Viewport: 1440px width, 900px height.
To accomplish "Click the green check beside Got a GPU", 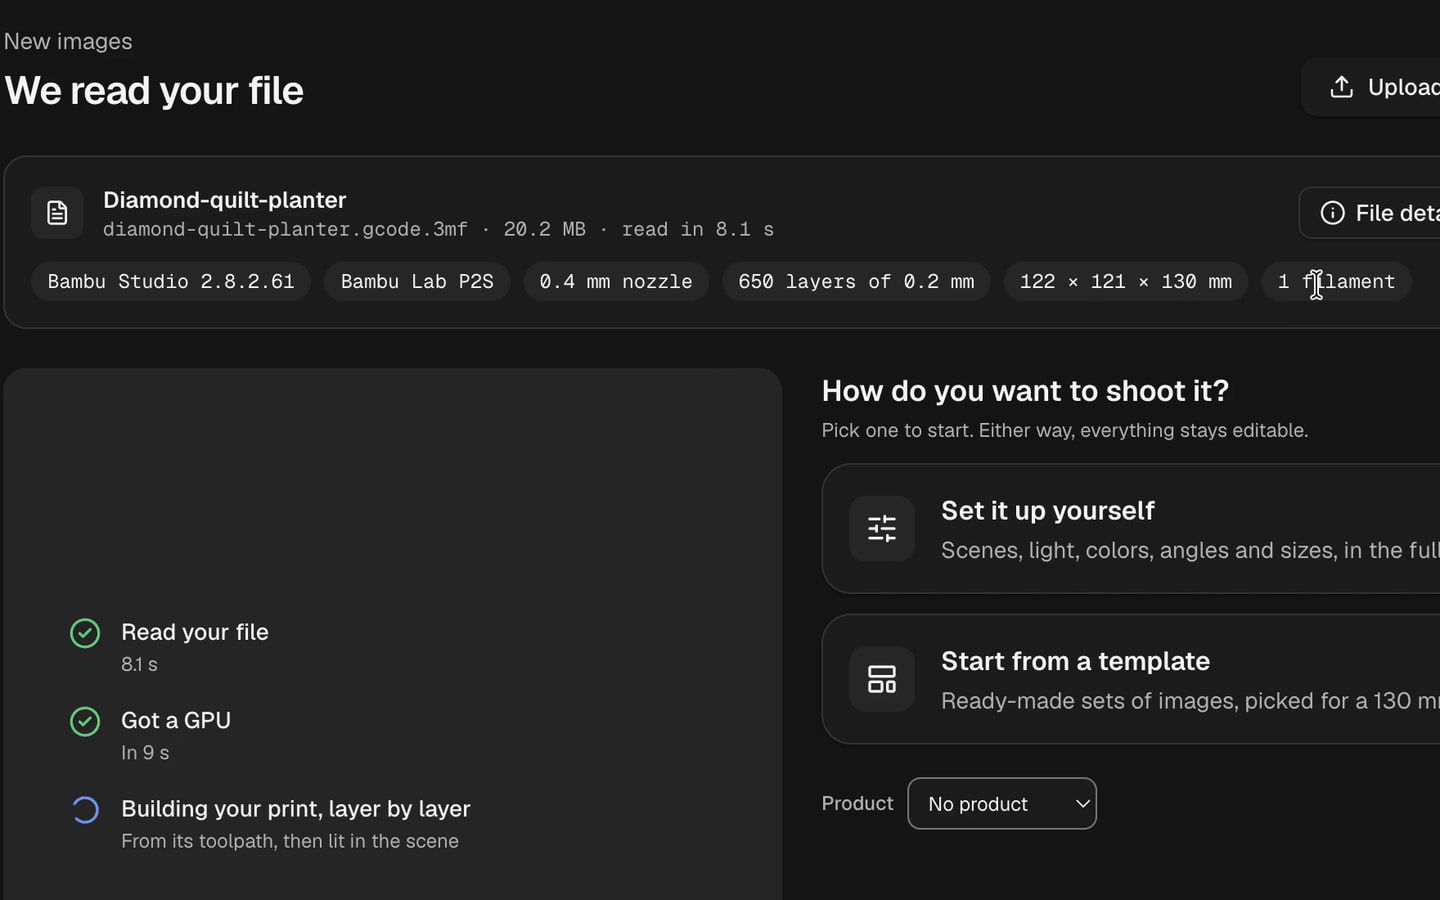I will [85, 721].
